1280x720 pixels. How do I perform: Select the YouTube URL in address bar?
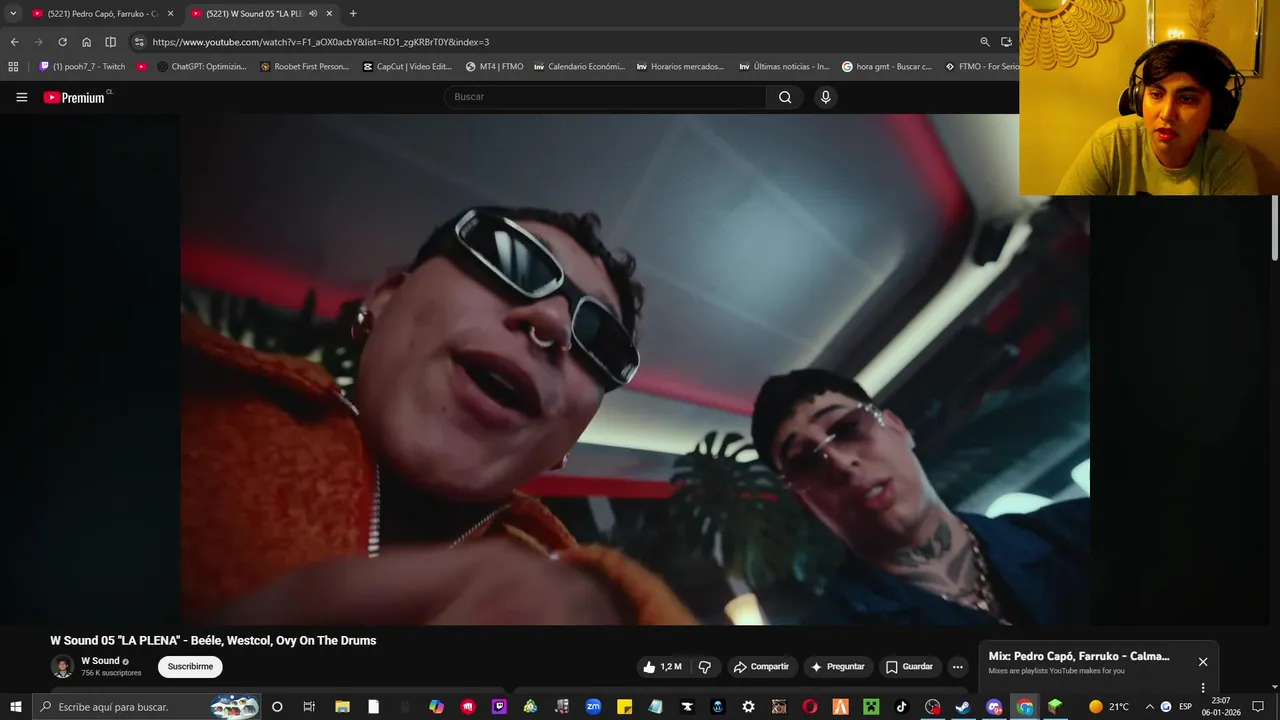tap(321, 42)
